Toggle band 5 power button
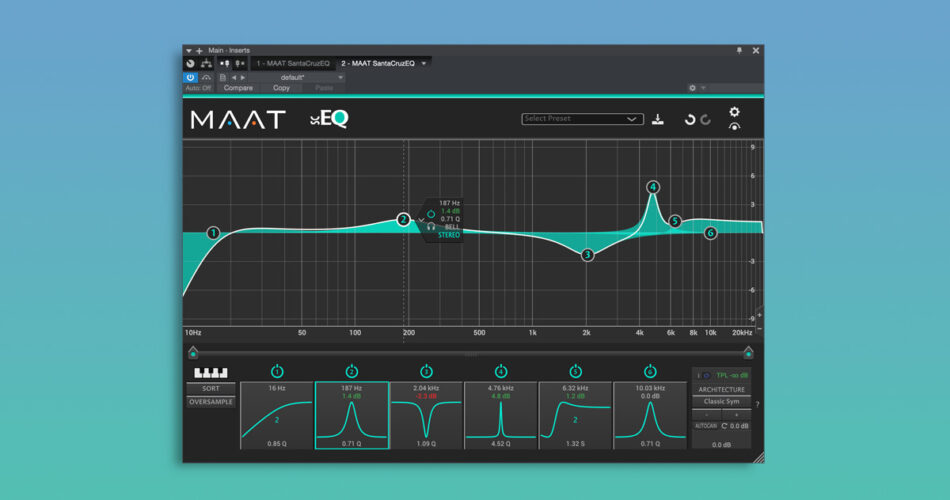The height and width of the screenshot is (500, 950). 575,371
